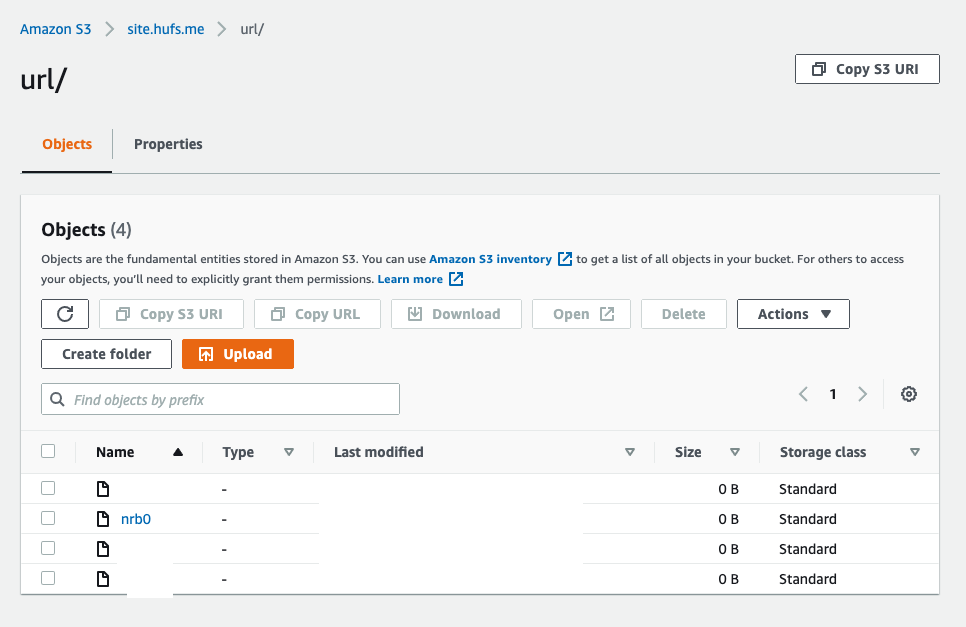966x627 pixels.
Task: Click the refresh objects icon button
Action: pyautogui.click(x=65, y=314)
